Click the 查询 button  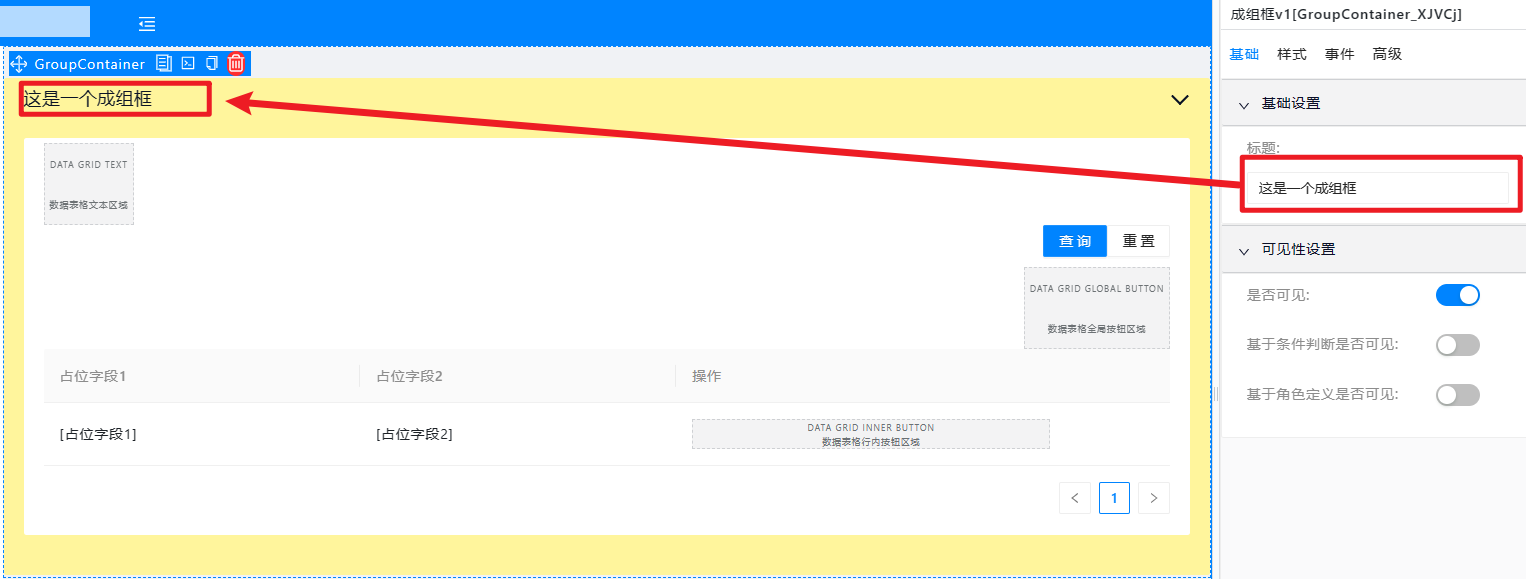click(x=1075, y=241)
